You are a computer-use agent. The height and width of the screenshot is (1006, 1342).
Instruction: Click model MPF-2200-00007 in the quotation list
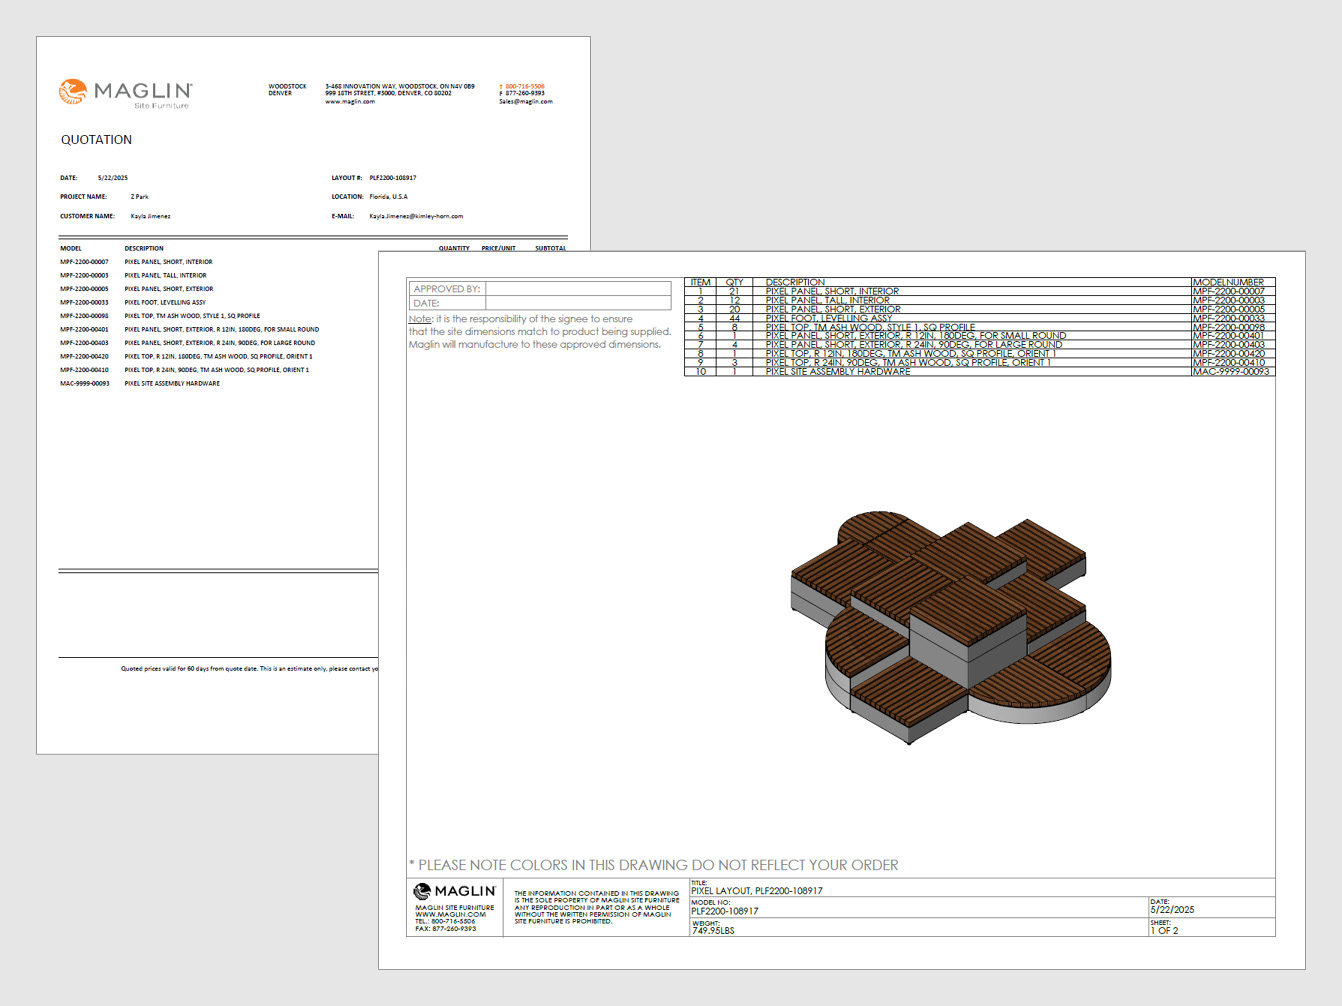pos(84,262)
